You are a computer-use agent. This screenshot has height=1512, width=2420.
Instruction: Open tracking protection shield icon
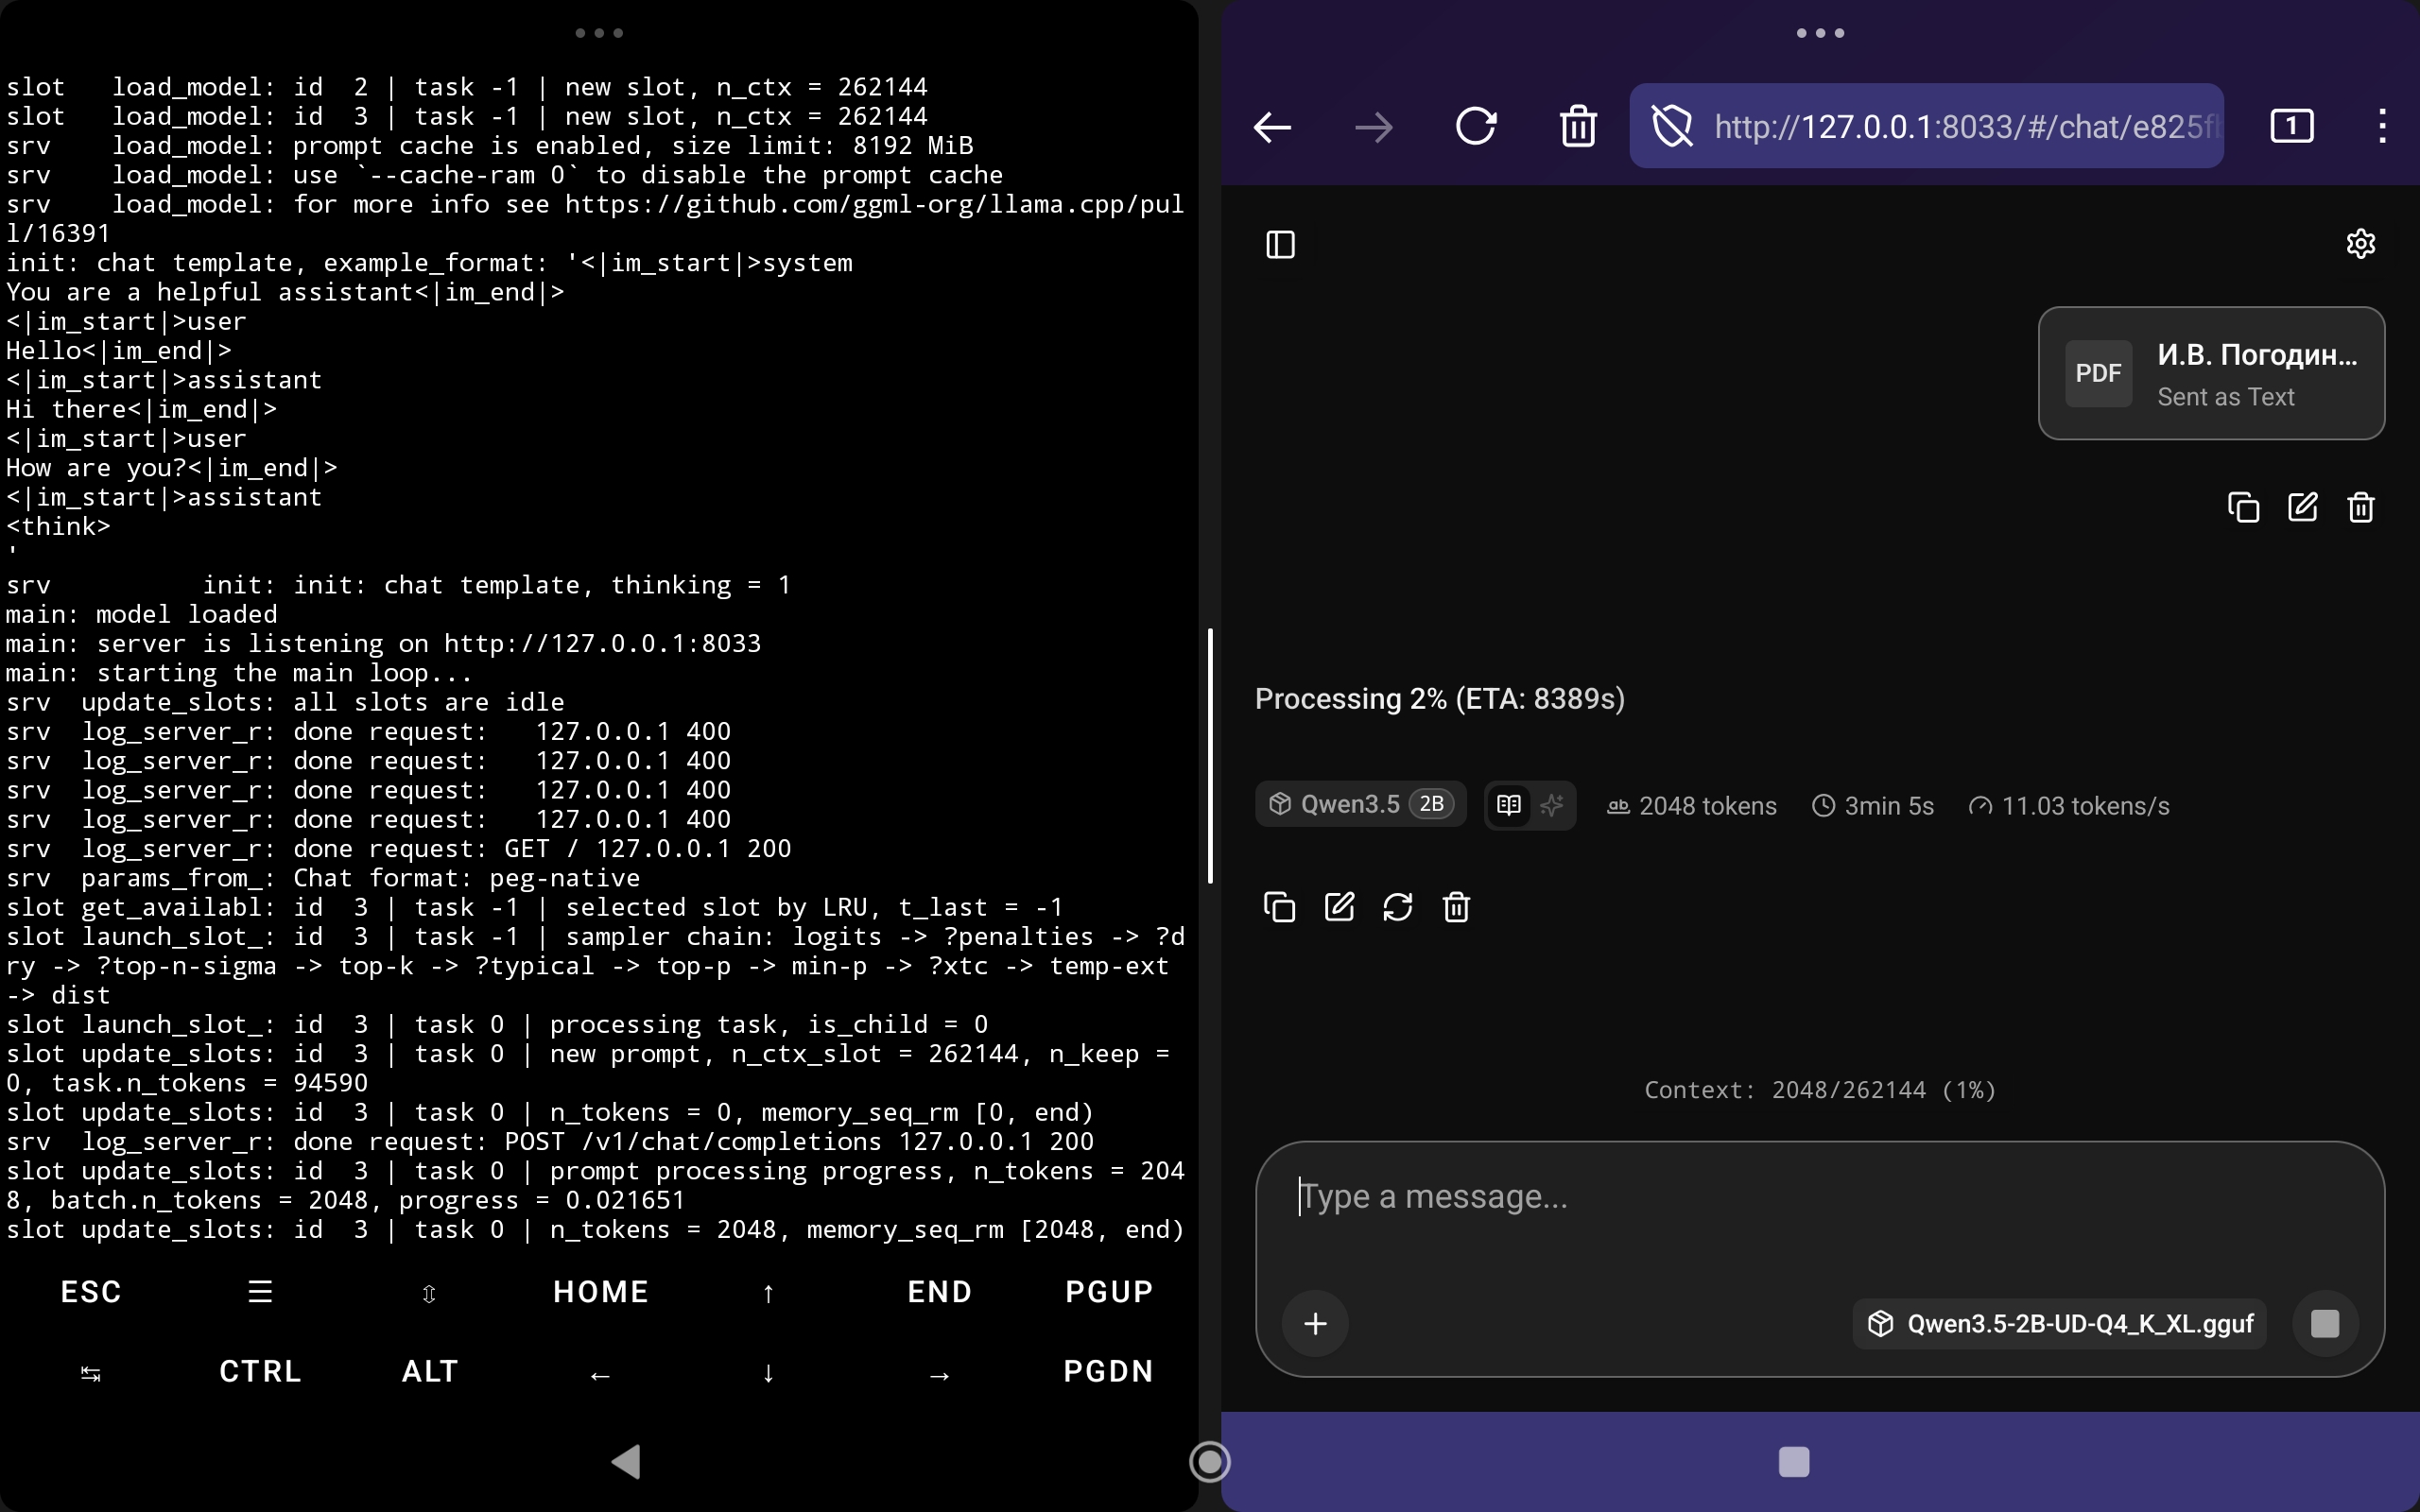(x=1672, y=127)
